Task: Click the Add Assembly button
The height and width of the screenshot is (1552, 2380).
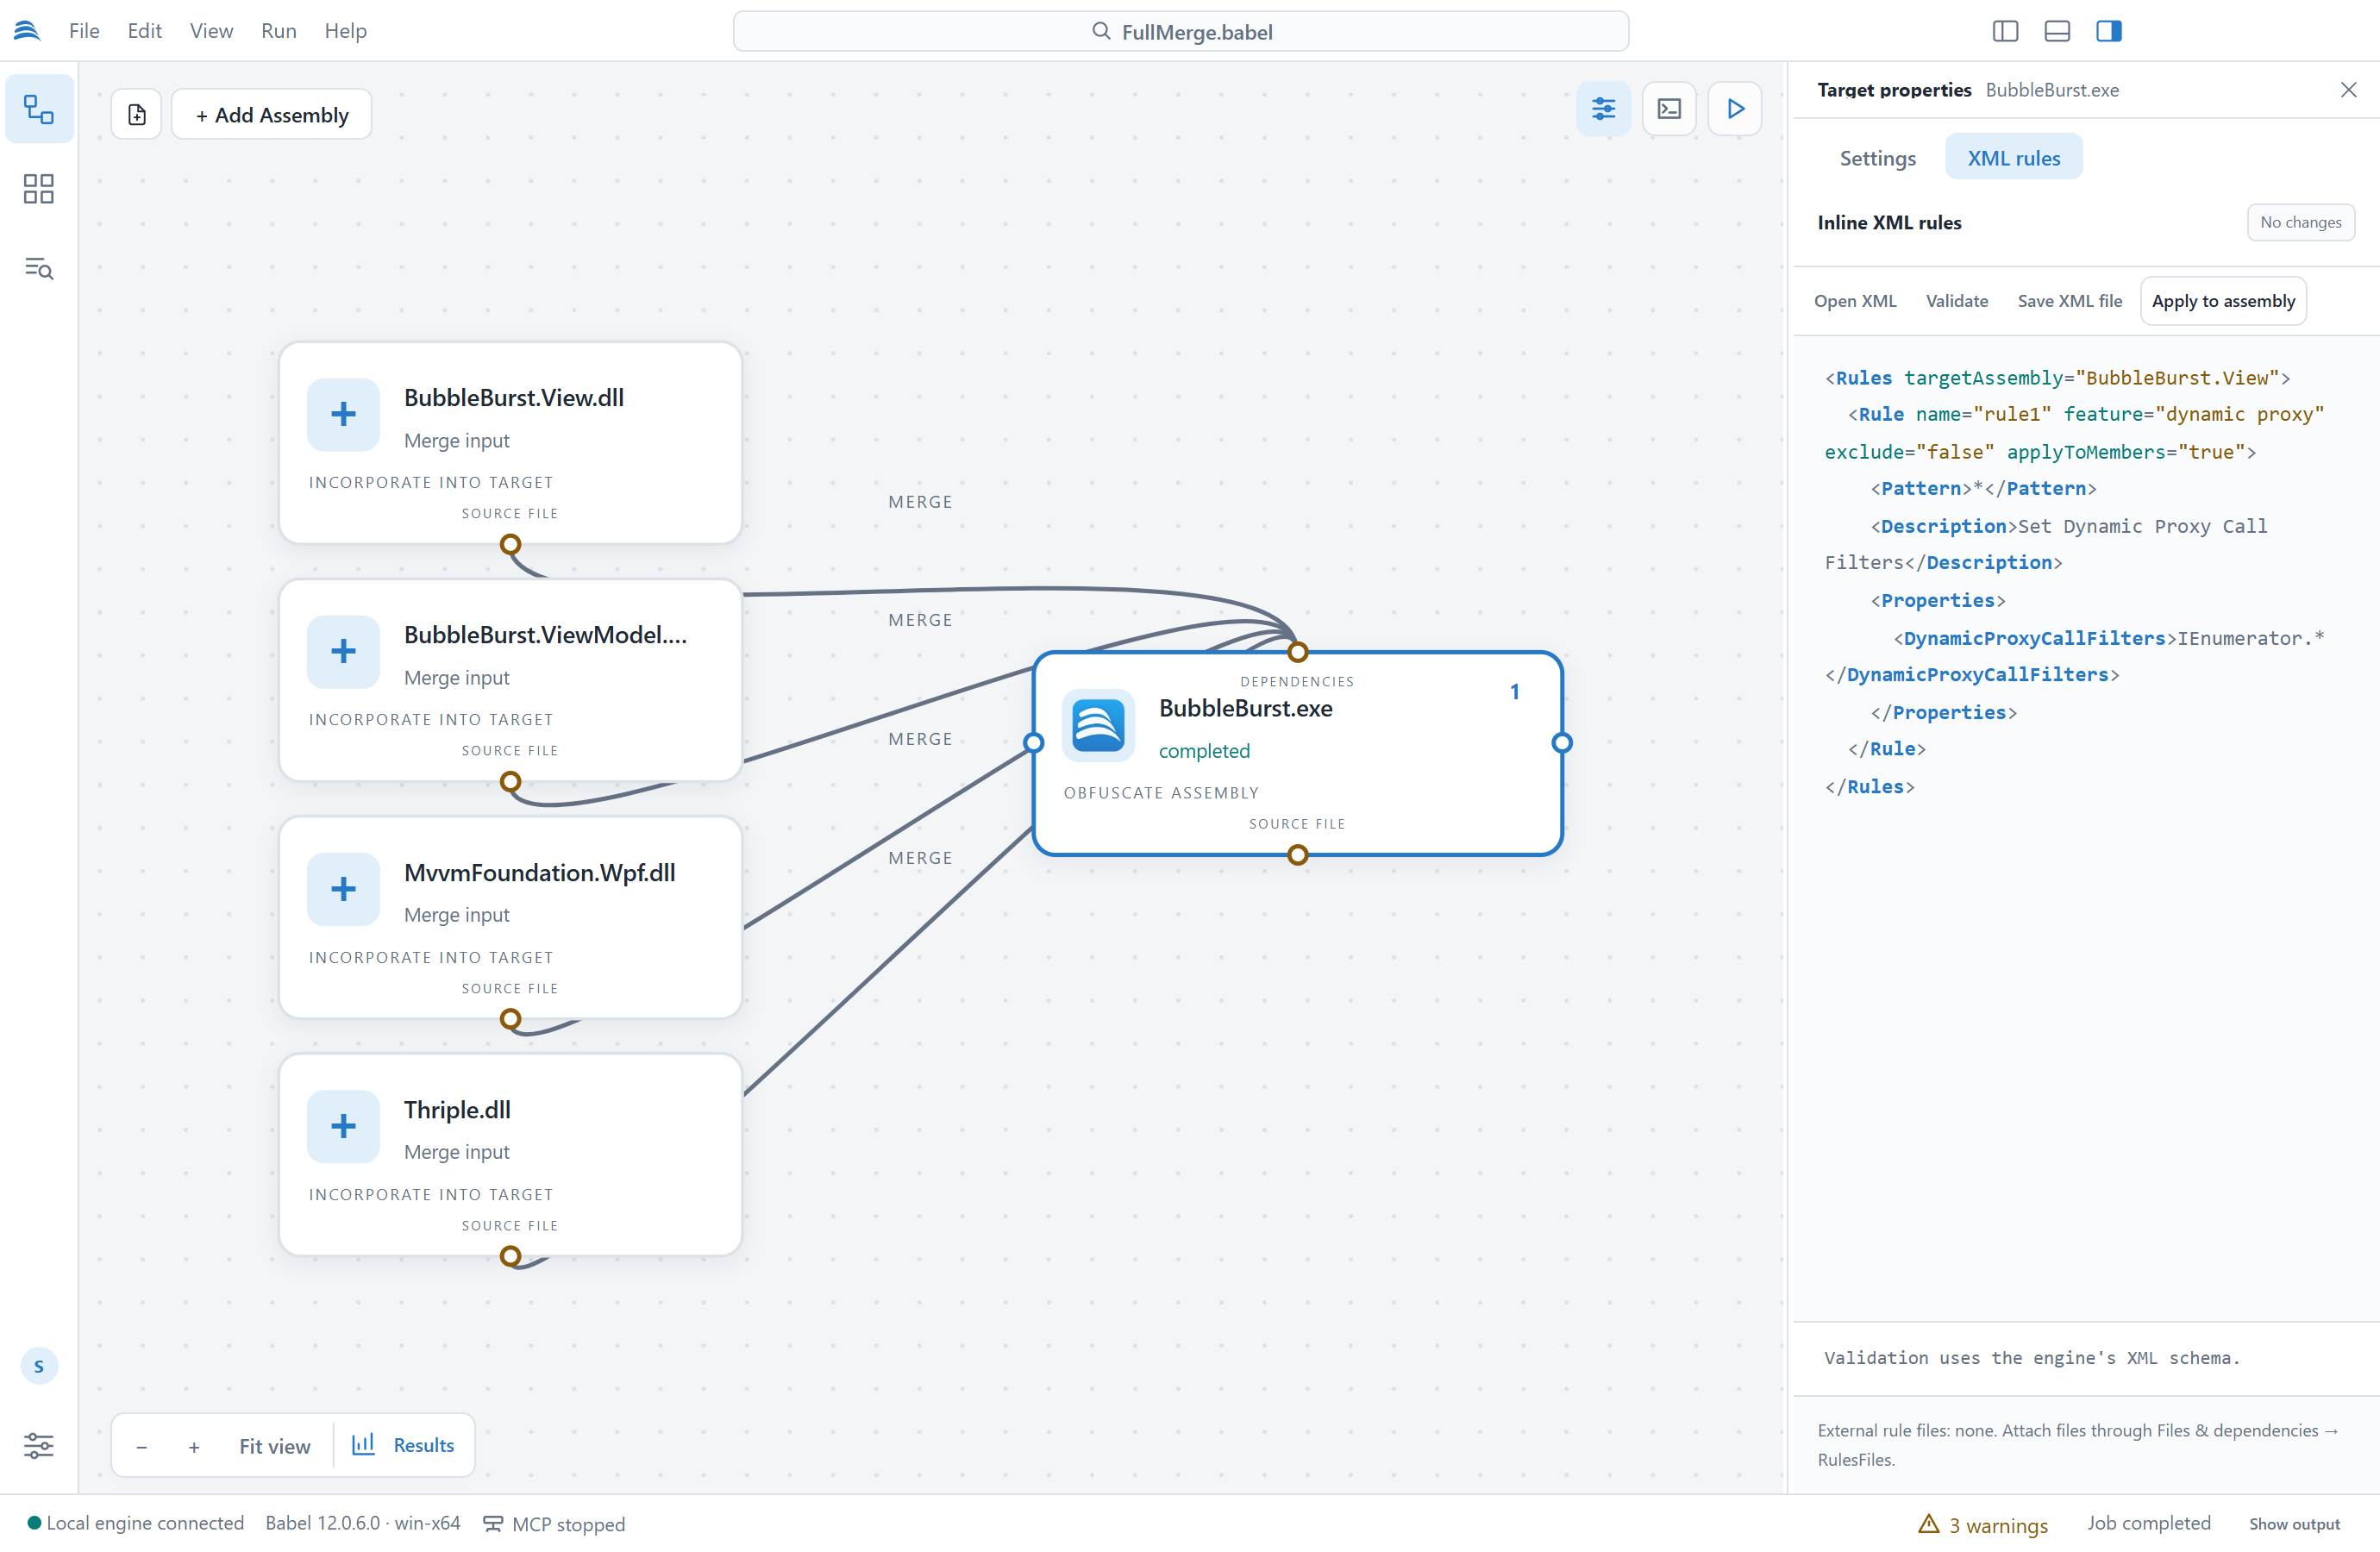Action: 272,115
